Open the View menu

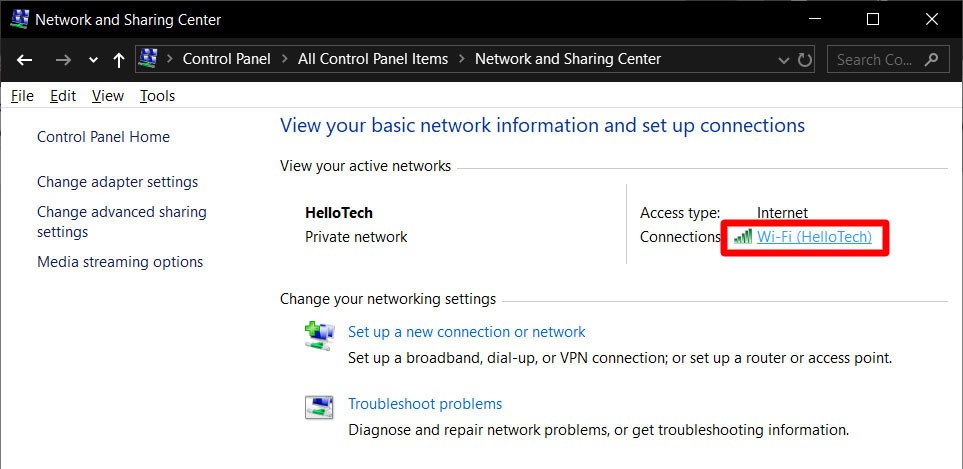[x=107, y=96]
